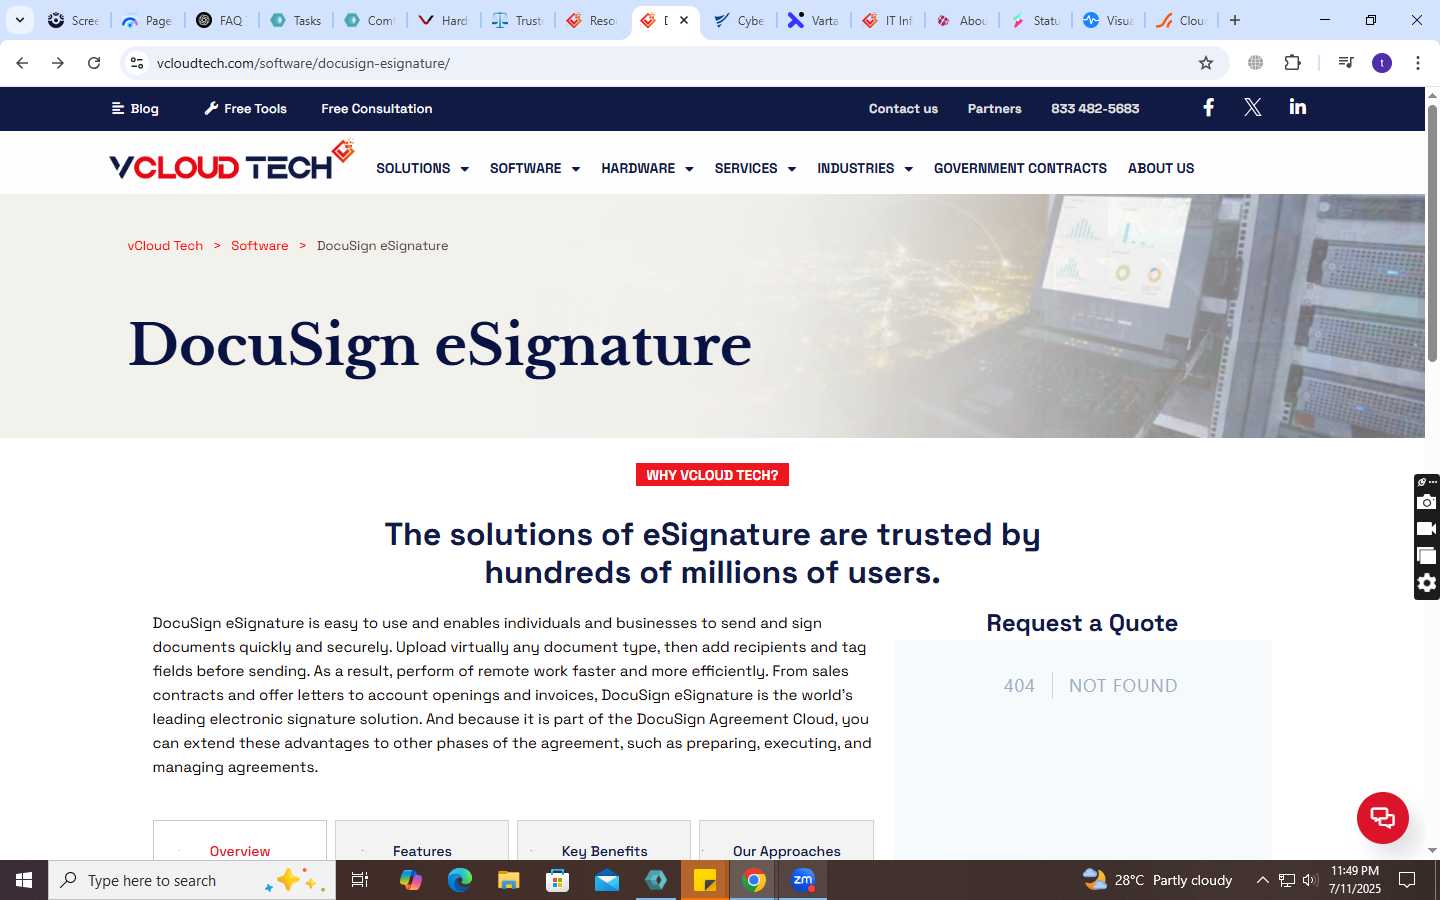
Task: Go back with the browser back arrow
Action: tap(22, 63)
